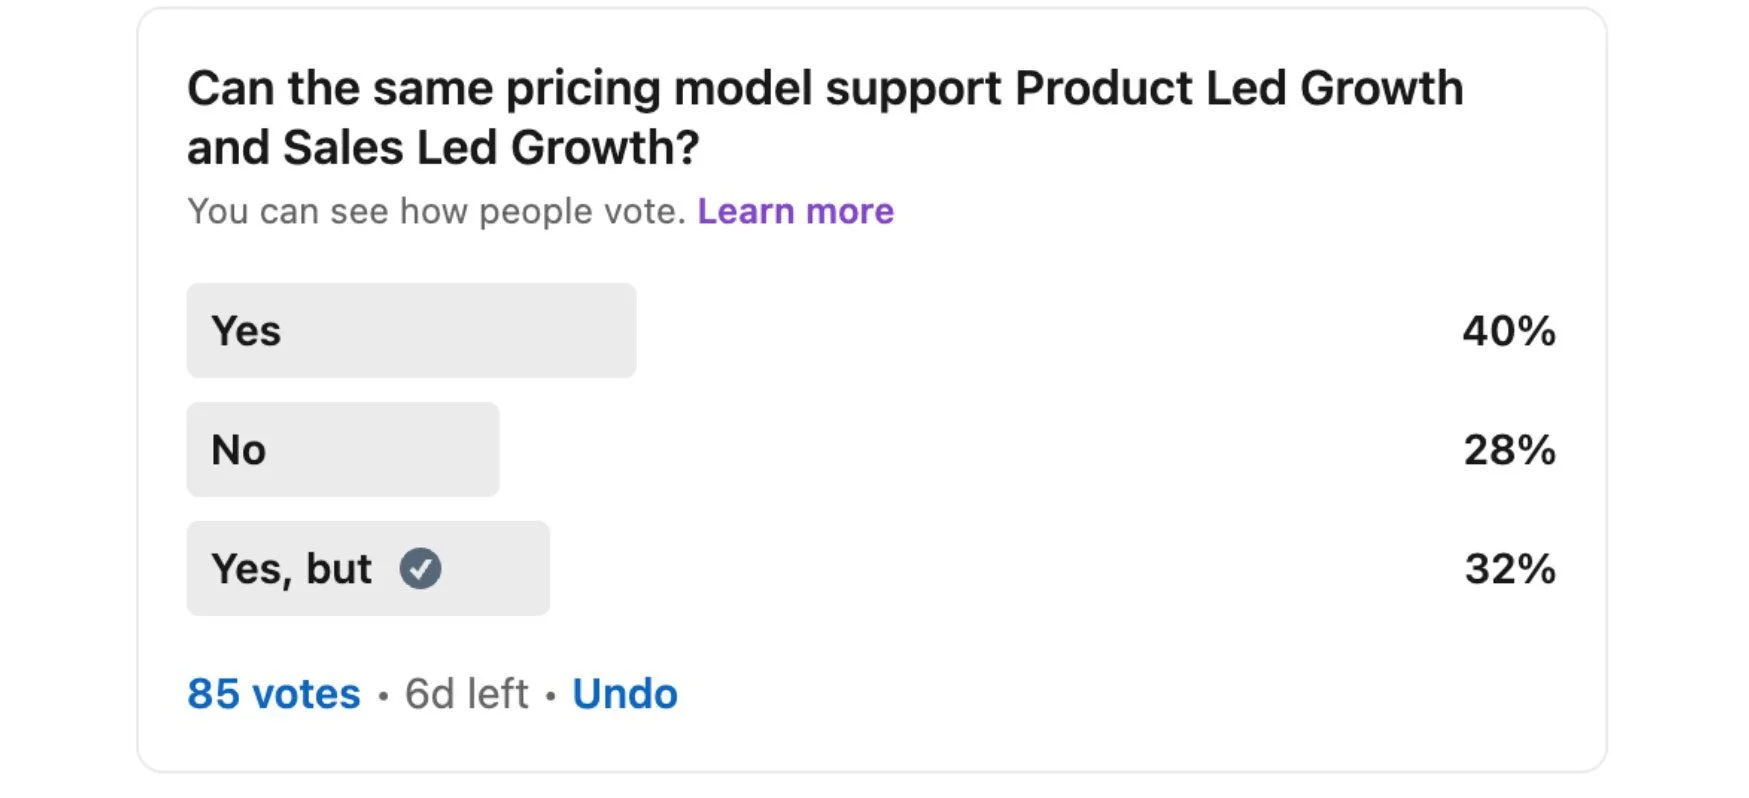Click the 'No' option label text
Screen dimensions: 1749x798
[x=238, y=450]
